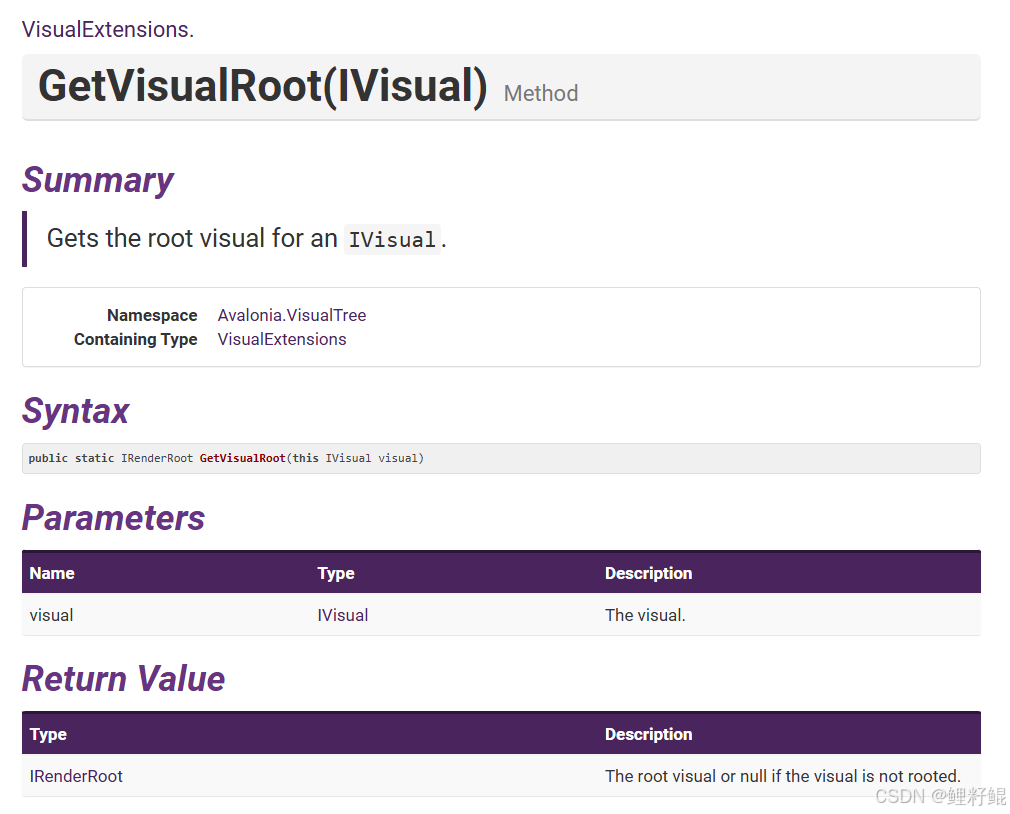Select the Syntax section heading

click(x=75, y=412)
